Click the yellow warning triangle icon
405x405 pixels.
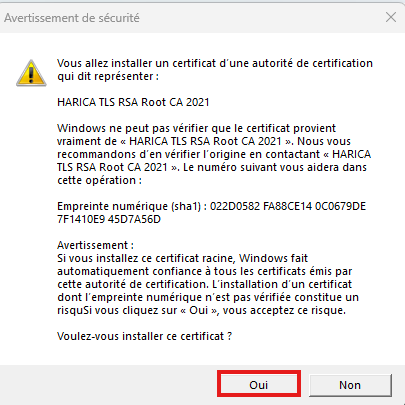31,73
